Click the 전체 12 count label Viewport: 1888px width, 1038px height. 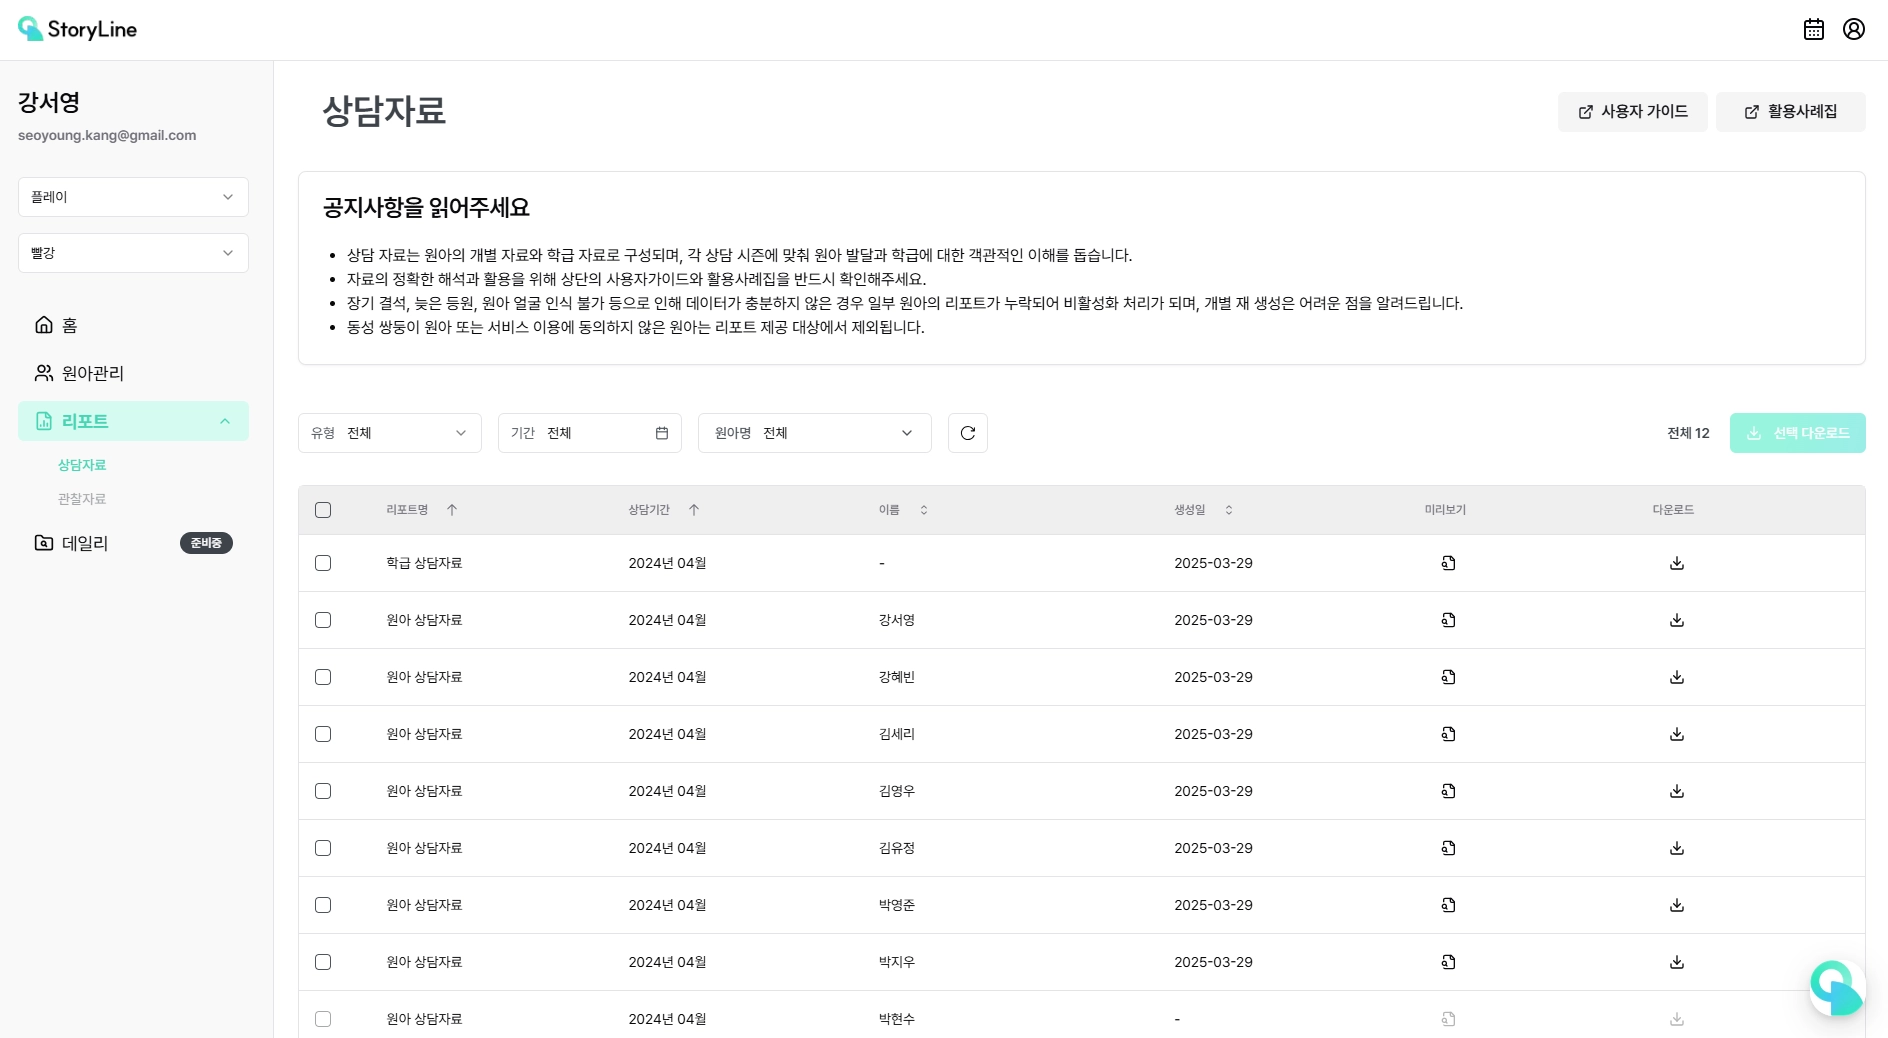pyautogui.click(x=1688, y=433)
